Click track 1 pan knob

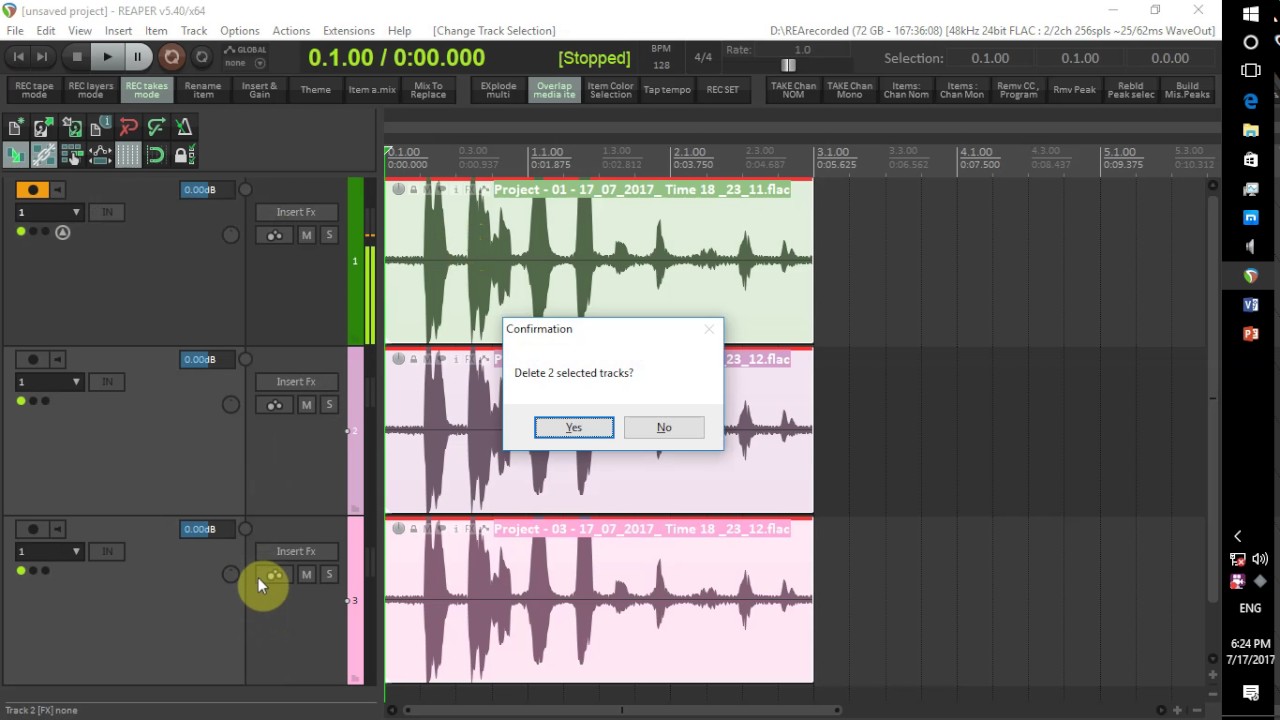coord(231,235)
